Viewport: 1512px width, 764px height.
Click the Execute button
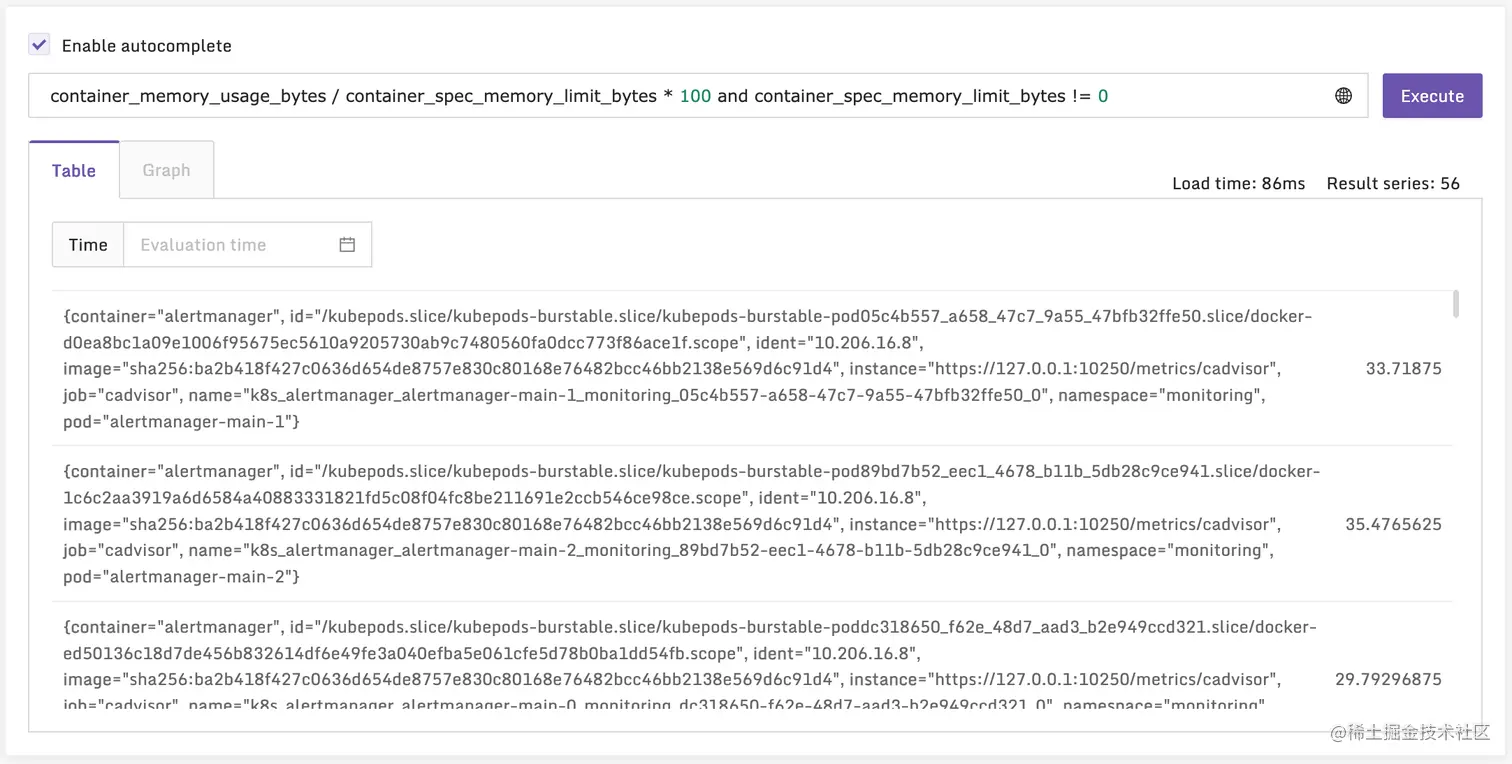coord(1432,95)
